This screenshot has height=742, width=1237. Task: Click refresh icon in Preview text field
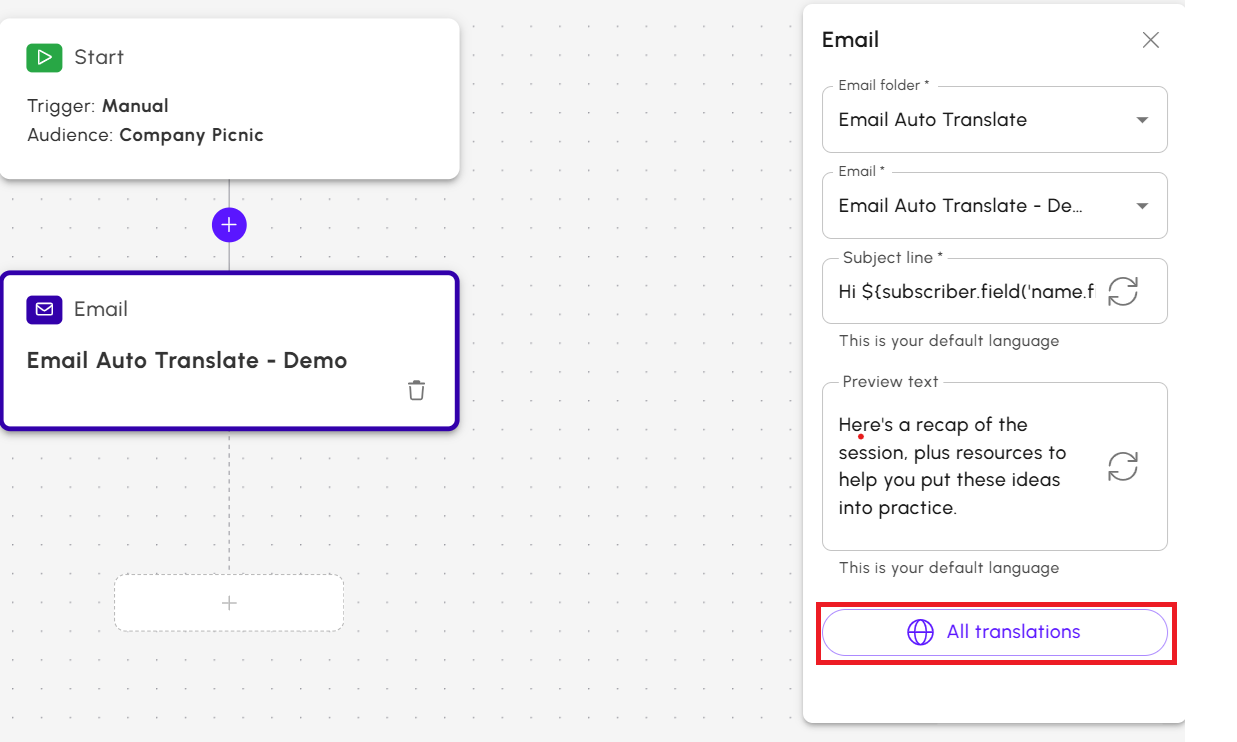(1123, 466)
